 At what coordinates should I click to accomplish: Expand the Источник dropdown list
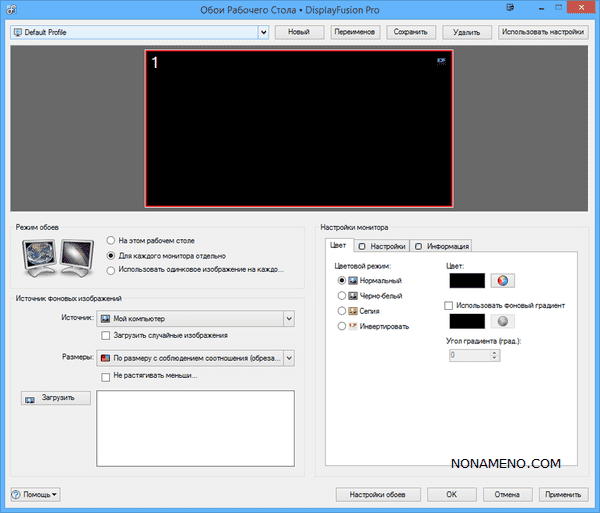pyautogui.click(x=288, y=318)
